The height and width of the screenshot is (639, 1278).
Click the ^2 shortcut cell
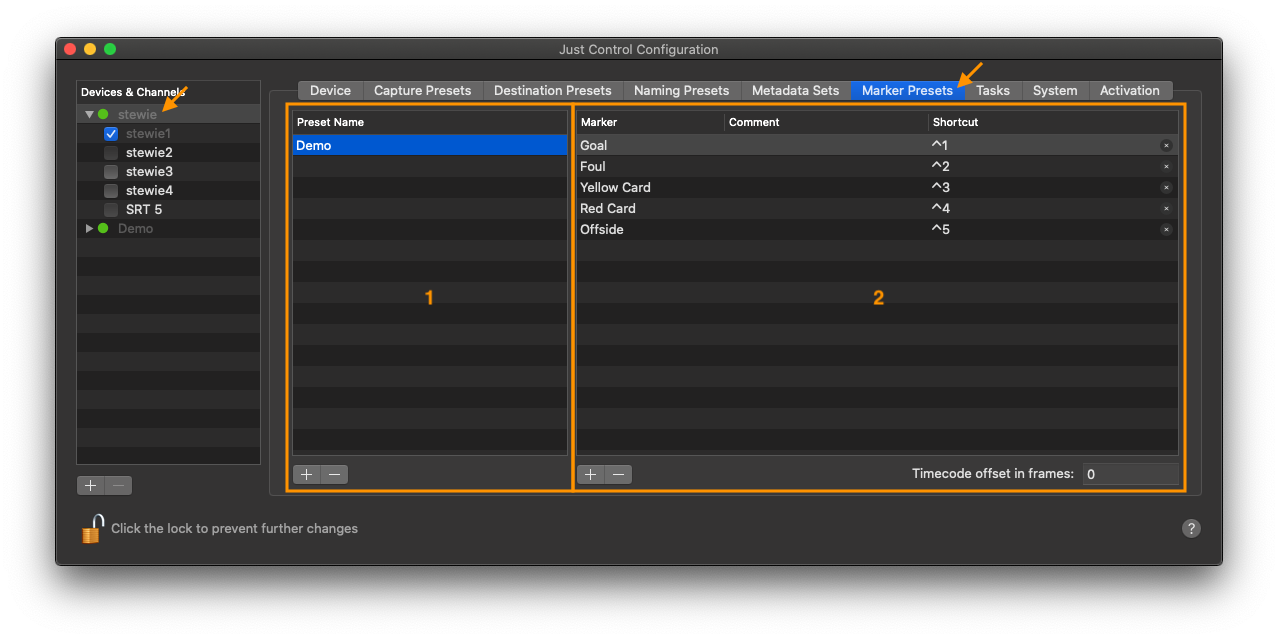click(x=940, y=166)
